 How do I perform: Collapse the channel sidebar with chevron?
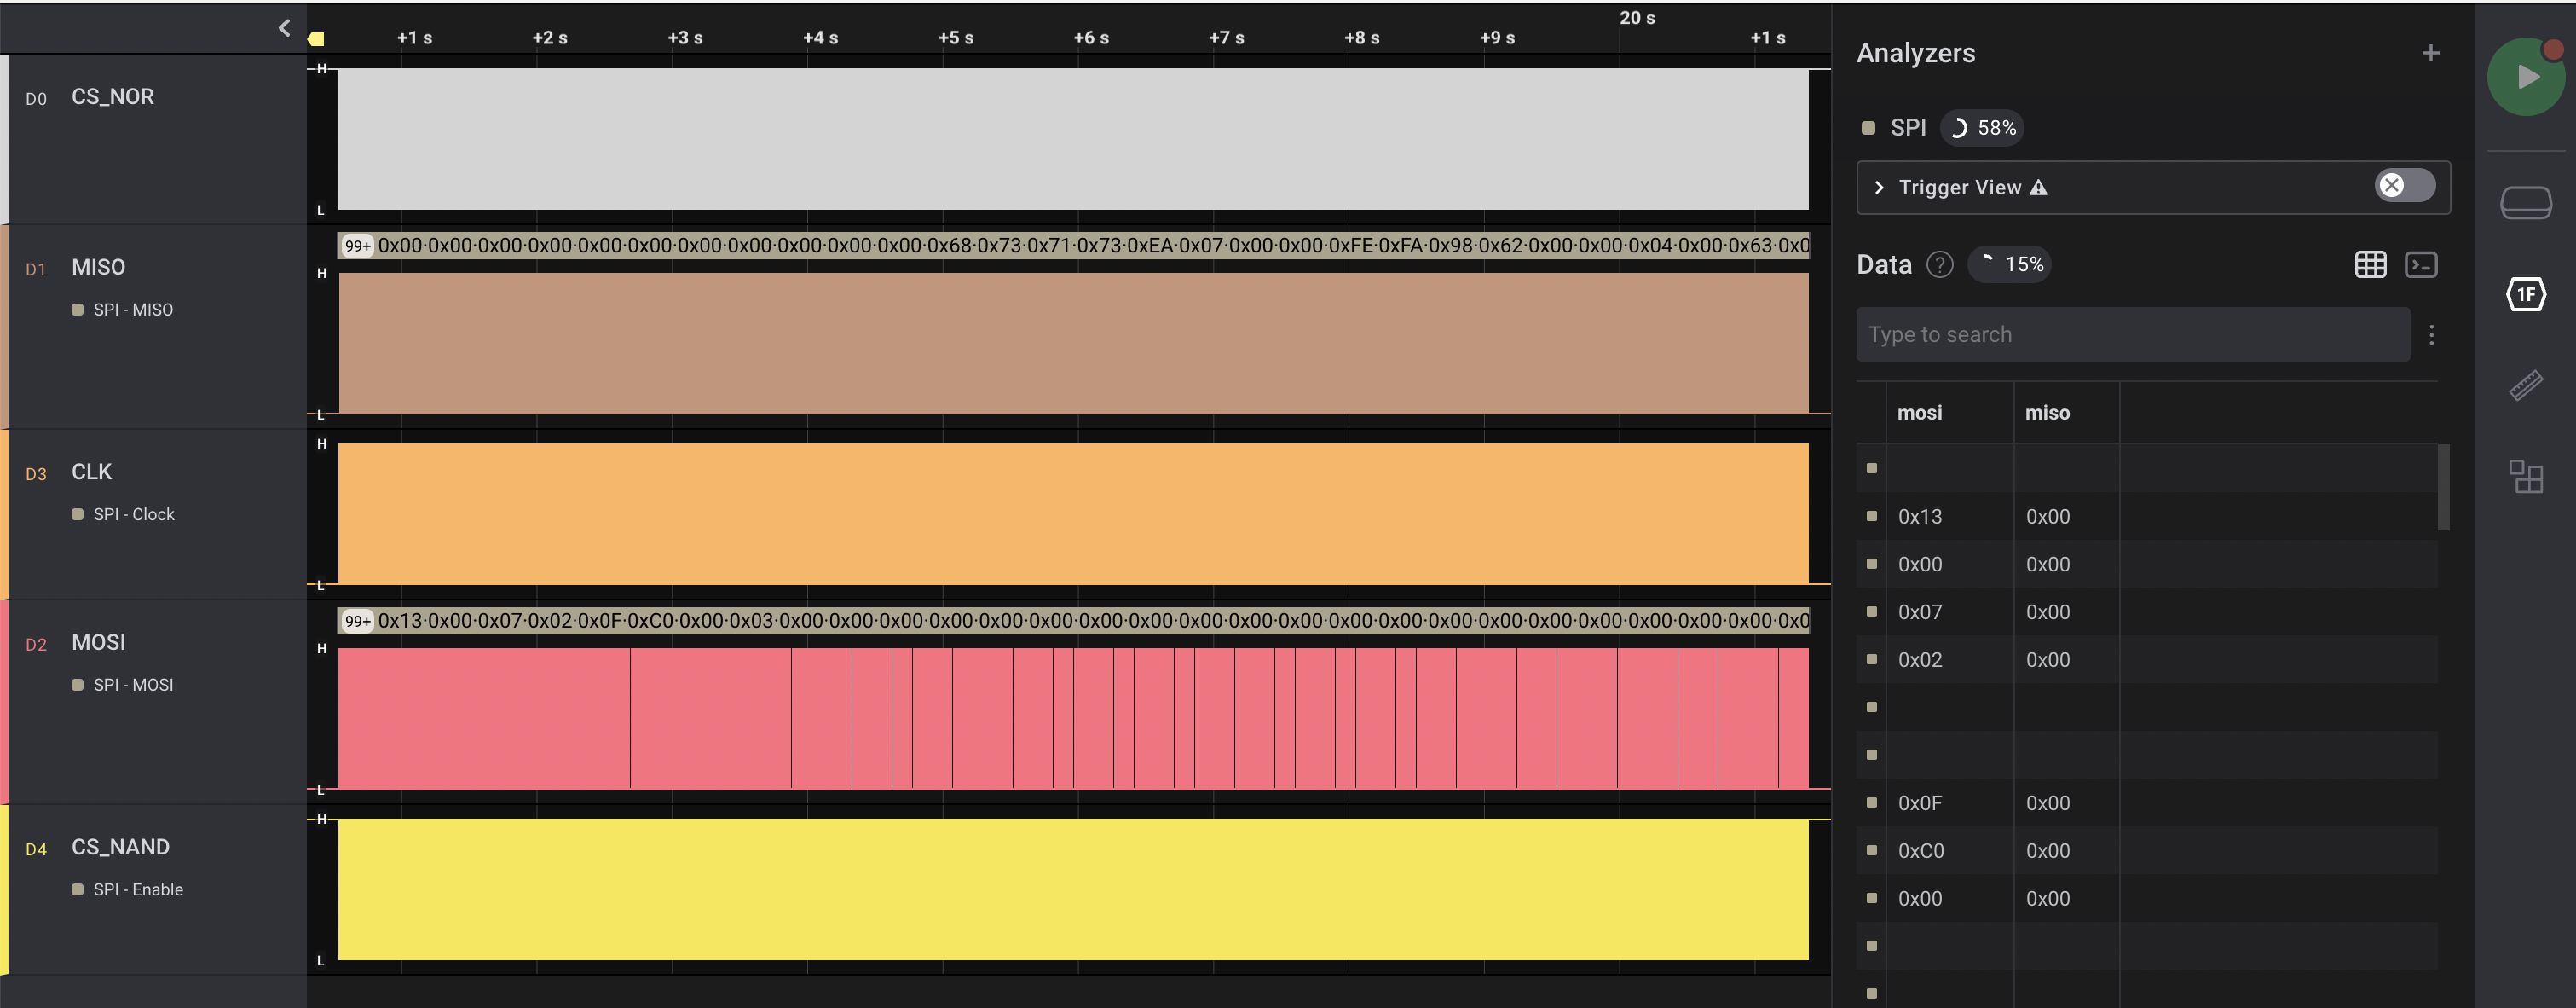[x=285, y=28]
